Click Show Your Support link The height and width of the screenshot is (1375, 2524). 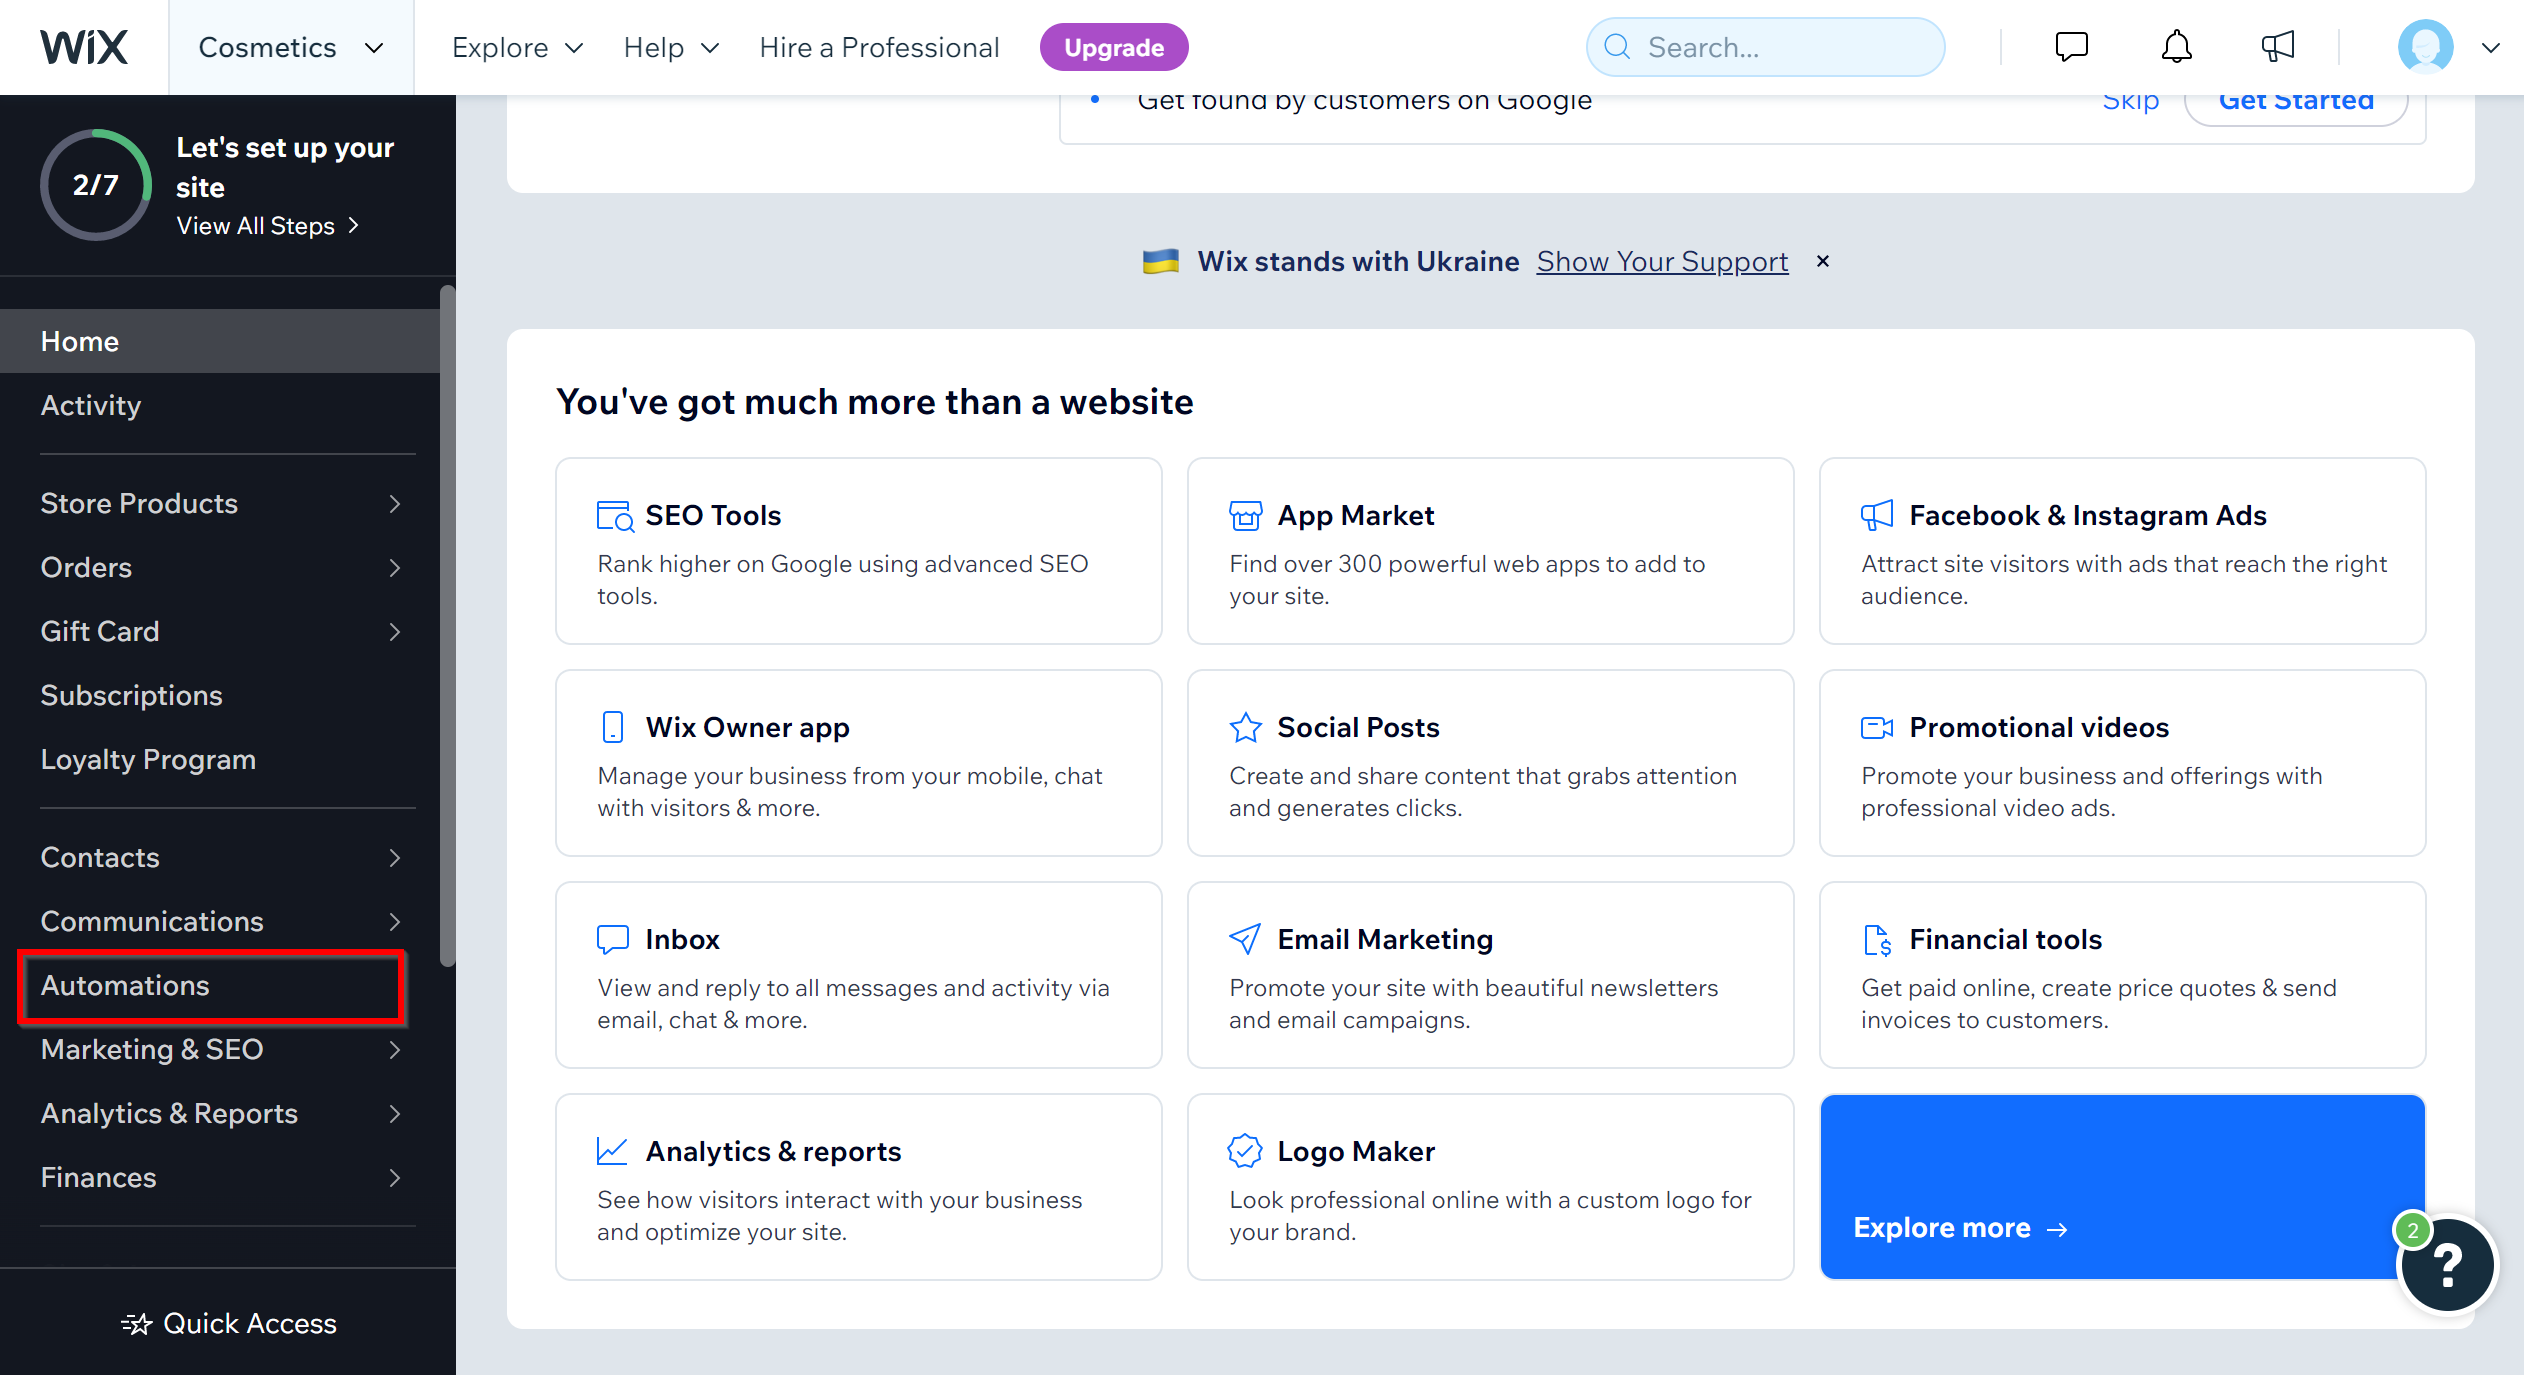pos(1662,261)
